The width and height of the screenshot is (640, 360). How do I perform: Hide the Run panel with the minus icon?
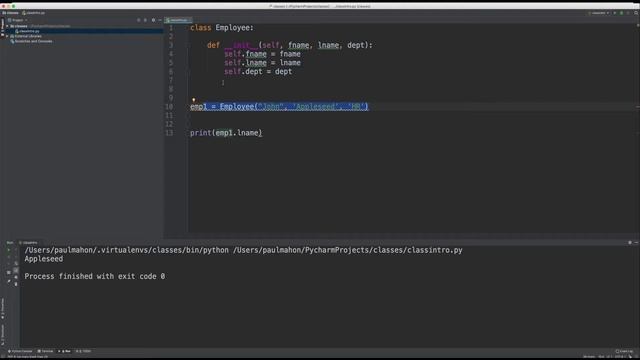(x=636, y=242)
